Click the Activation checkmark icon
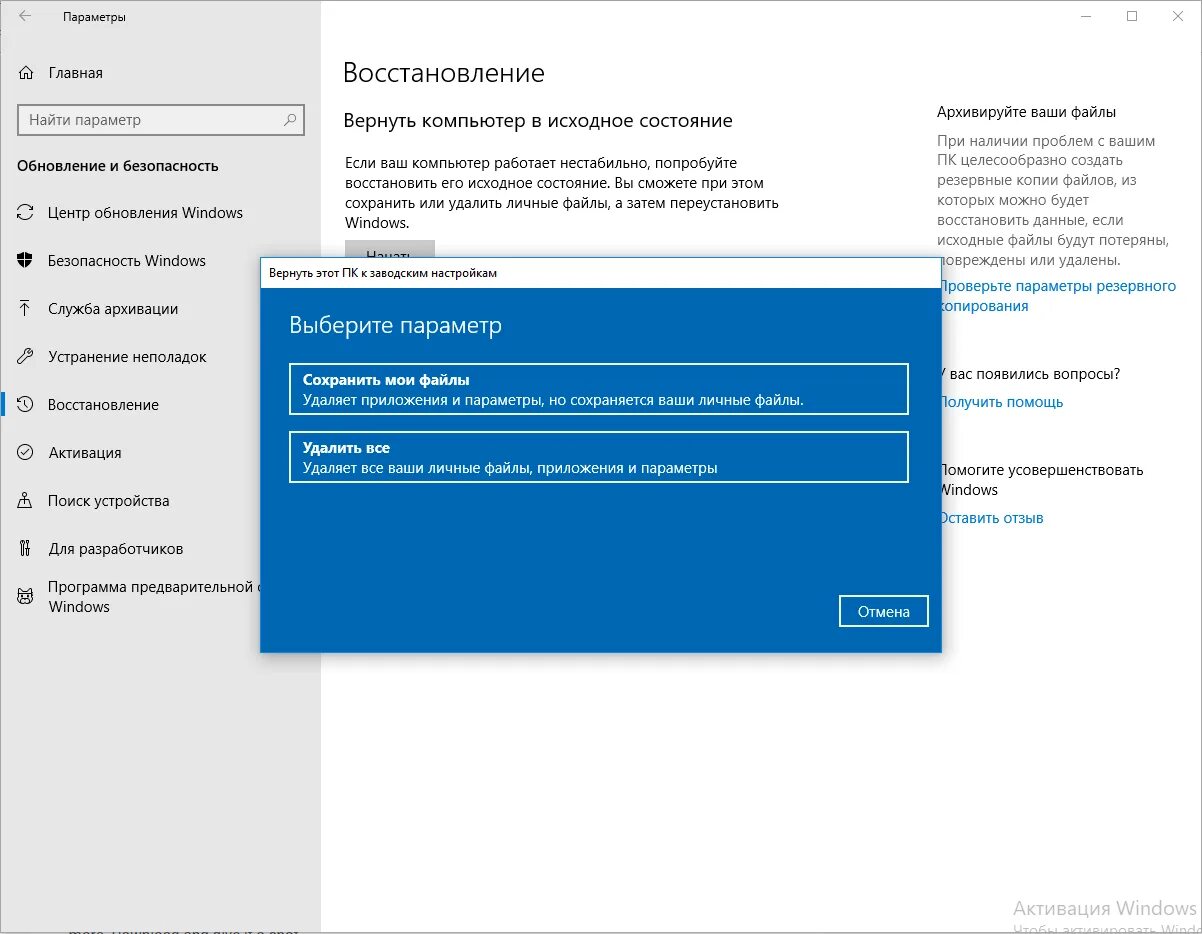 click(26, 453)
